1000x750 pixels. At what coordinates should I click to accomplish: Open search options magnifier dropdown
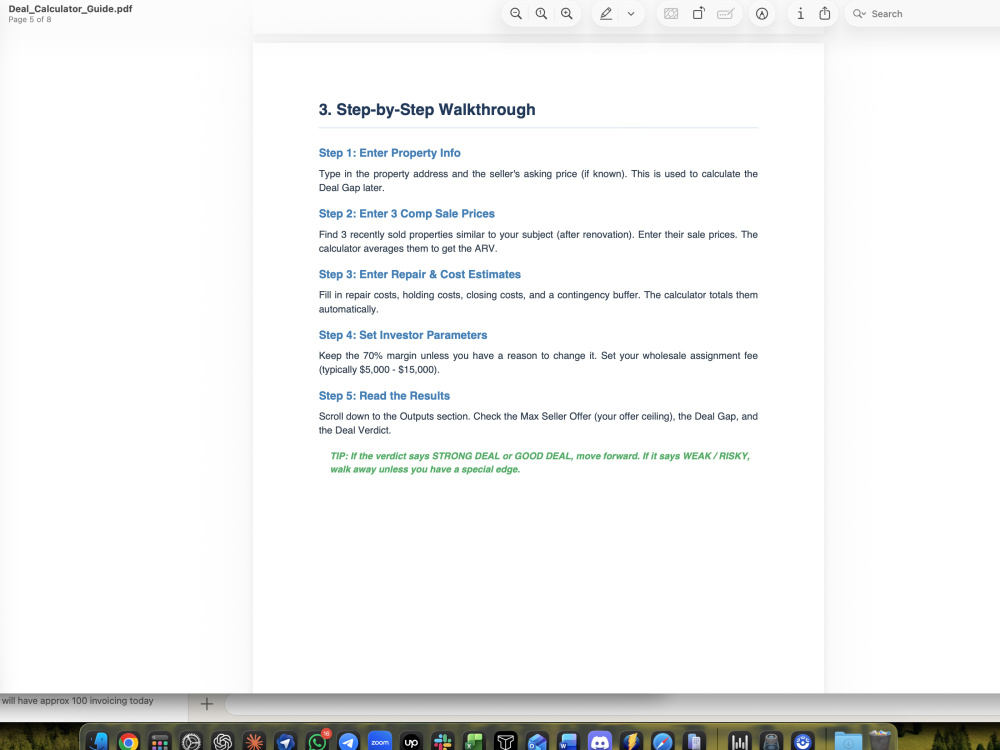pos(859,13)
